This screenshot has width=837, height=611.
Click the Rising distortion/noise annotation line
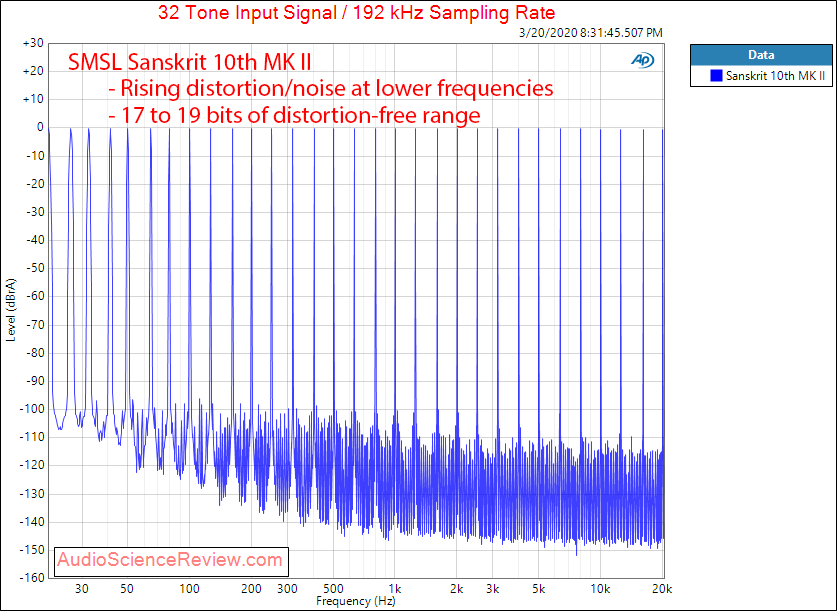[x=330, y=88]
